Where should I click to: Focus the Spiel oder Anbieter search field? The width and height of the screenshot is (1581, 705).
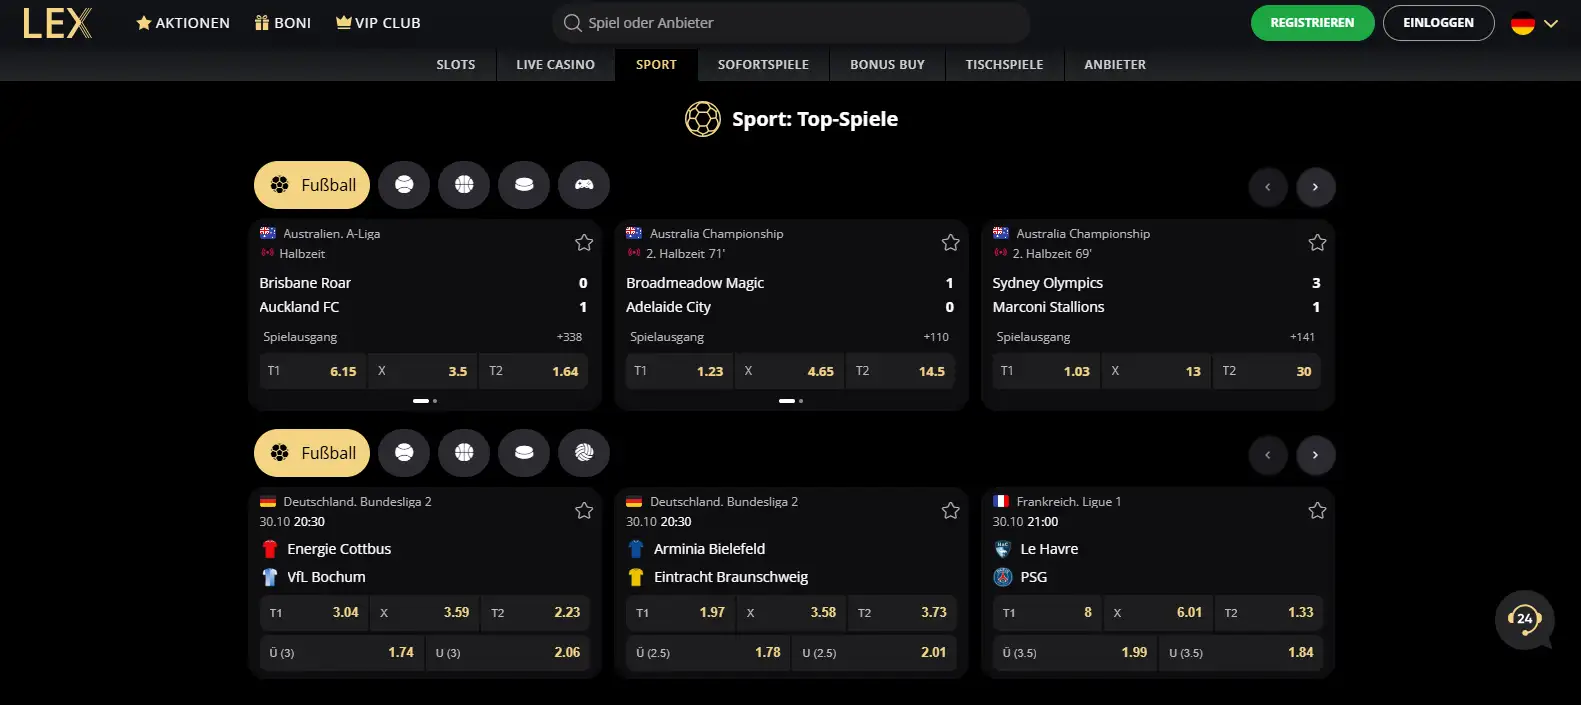(791, 23)
